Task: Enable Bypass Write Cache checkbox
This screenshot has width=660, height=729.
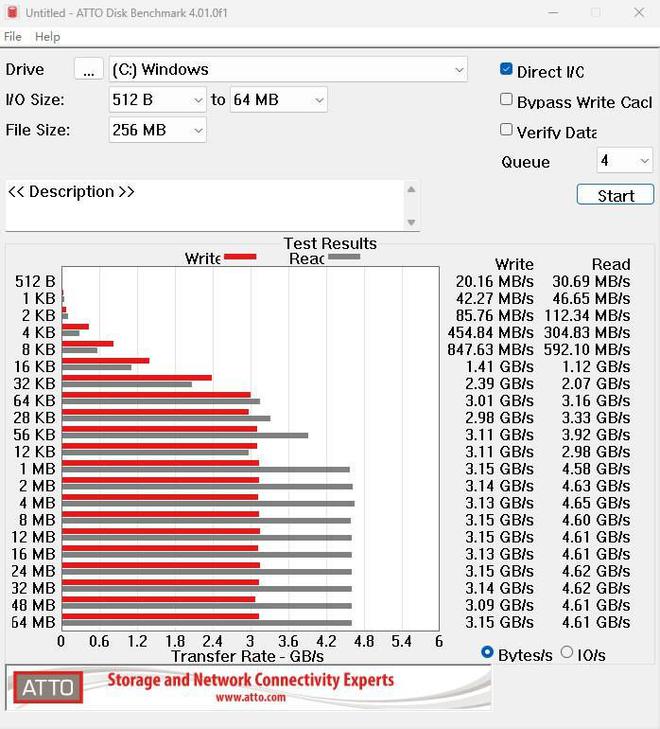Action: [x=506, y=99]
